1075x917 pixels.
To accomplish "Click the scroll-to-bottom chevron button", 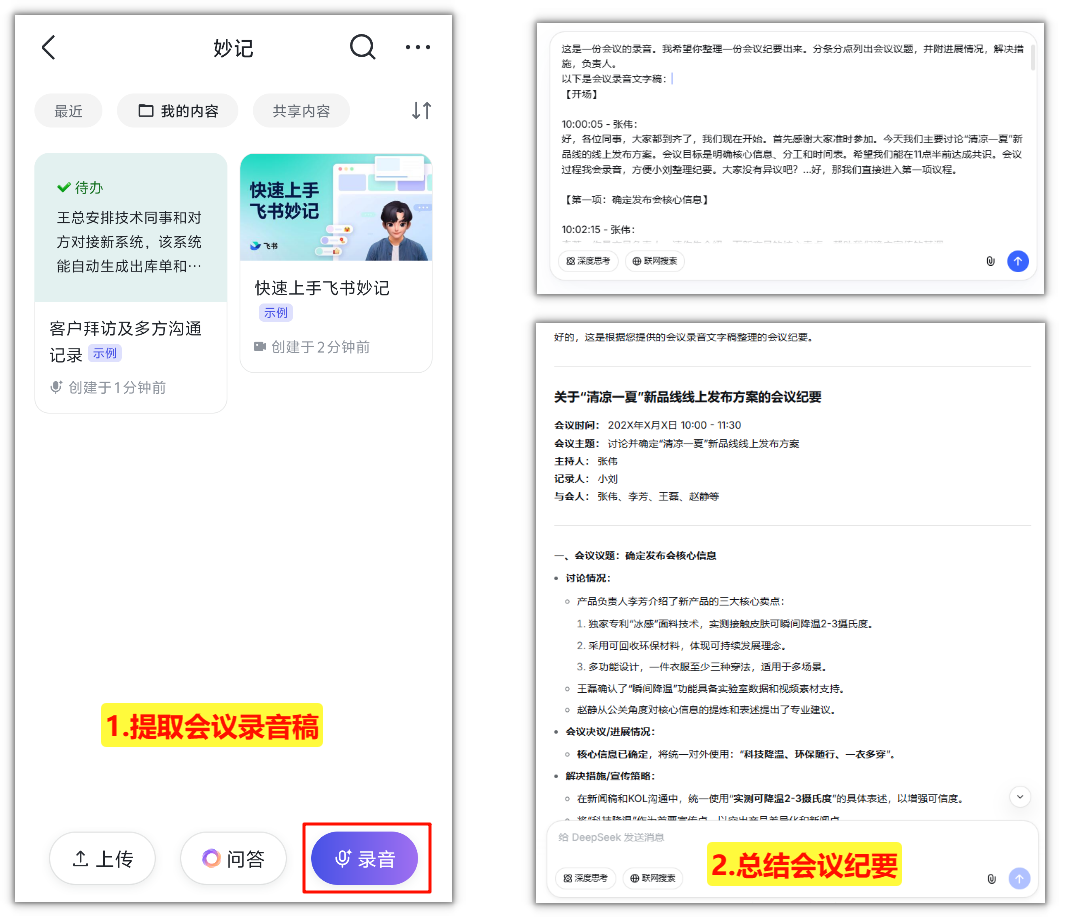I will point(1020,797).
